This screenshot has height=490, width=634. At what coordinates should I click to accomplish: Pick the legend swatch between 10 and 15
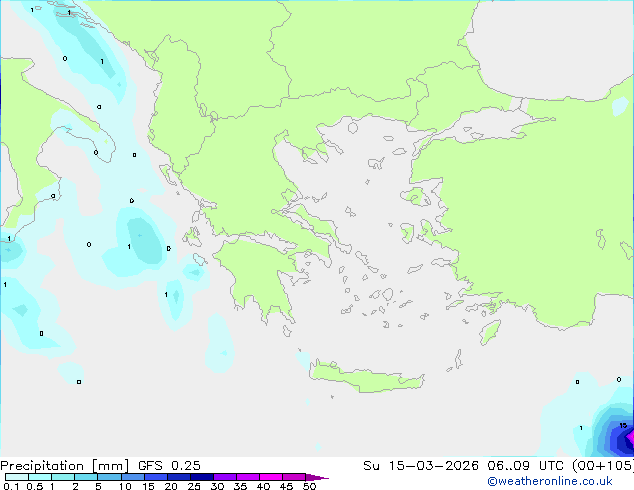click(x=132, y=477)
